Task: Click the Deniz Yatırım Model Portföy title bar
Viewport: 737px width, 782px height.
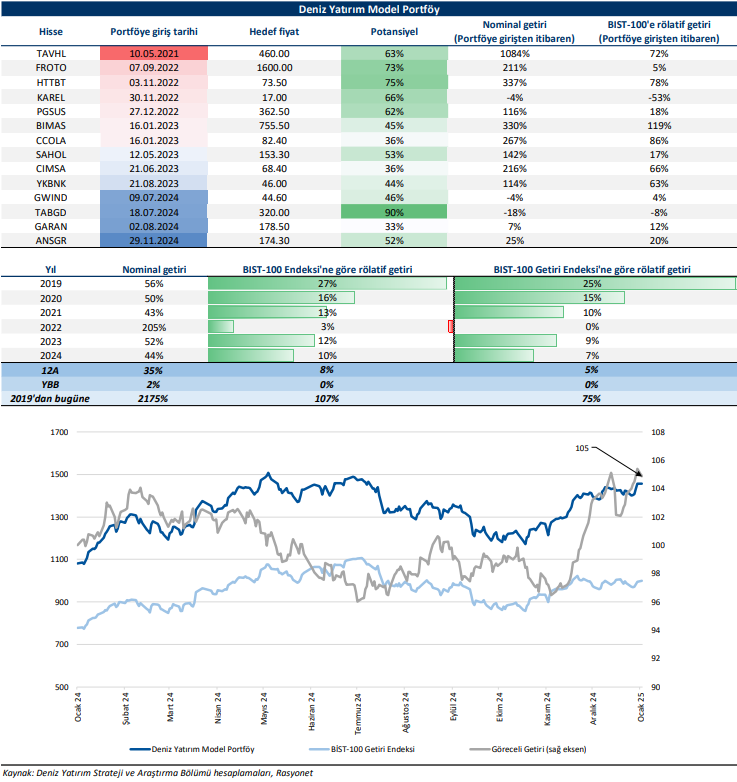Action: coord(368,9)
